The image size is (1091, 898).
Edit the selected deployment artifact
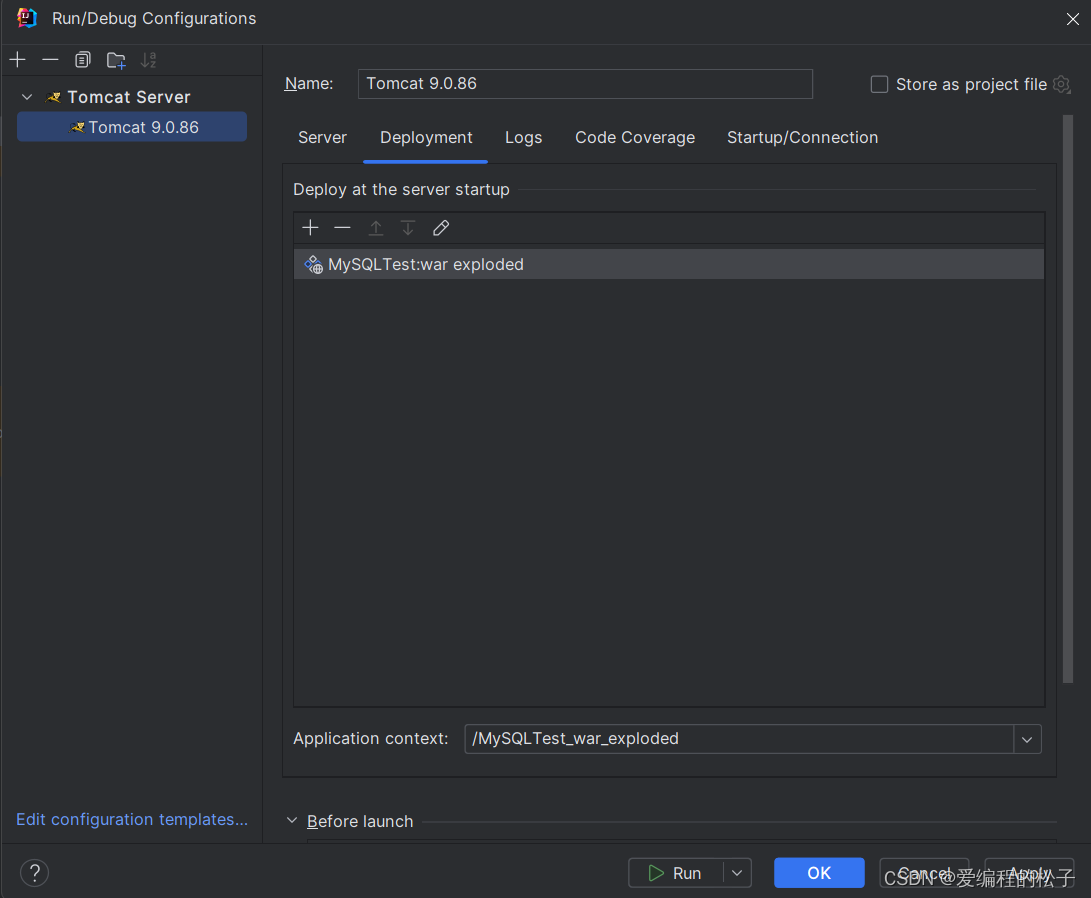click(x=441, y=227)
